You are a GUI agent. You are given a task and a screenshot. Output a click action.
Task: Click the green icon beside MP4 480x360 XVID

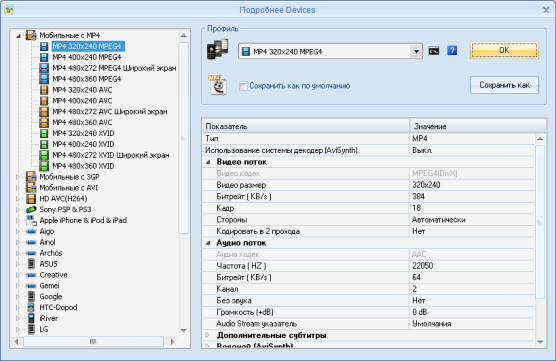44,166
